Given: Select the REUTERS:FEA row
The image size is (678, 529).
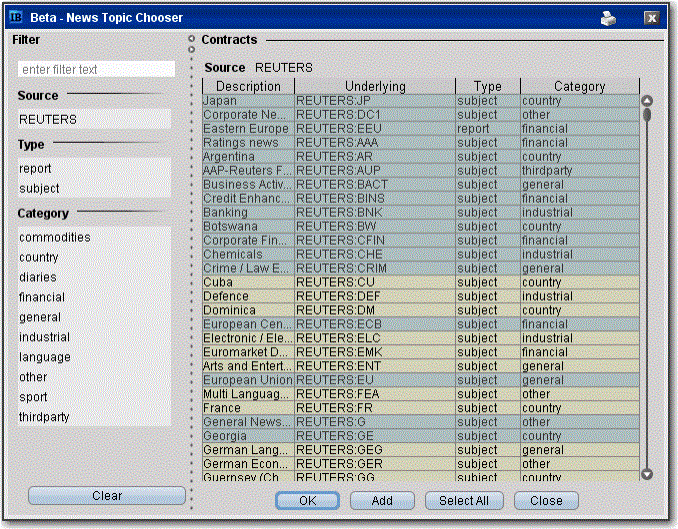Looking at the screenshot, I should pyautogui.click(x=421, y=394).
